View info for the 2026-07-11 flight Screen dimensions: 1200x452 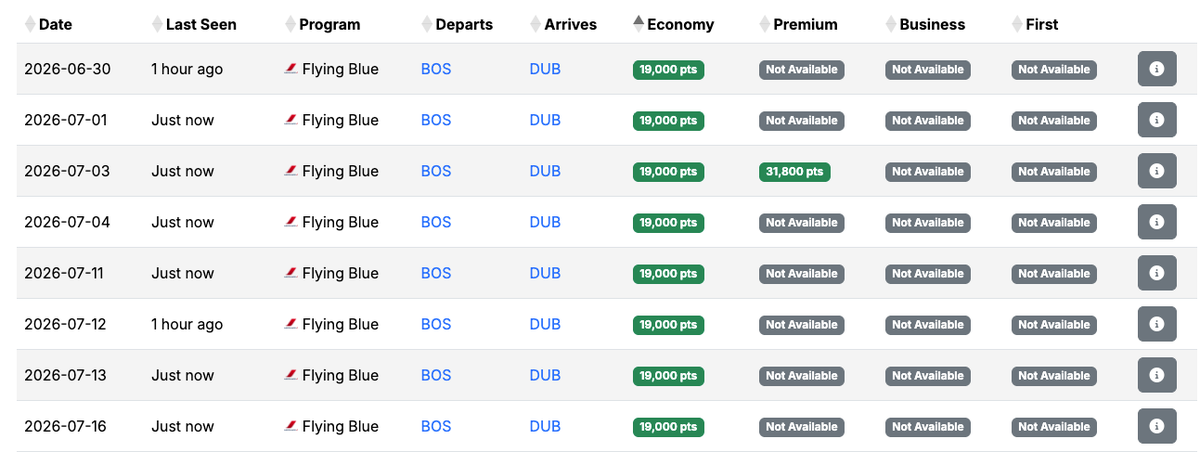[x=1157, y=273]
